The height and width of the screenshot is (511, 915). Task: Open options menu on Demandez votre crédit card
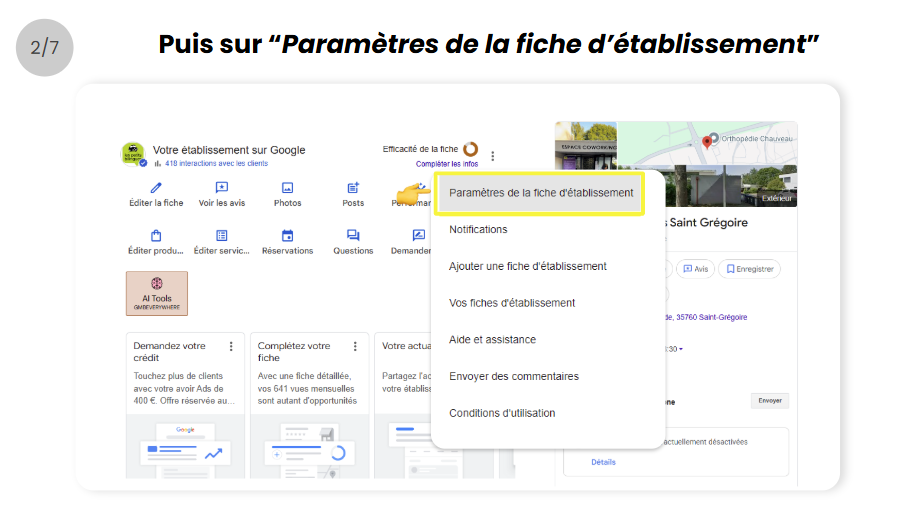(231, 346)
